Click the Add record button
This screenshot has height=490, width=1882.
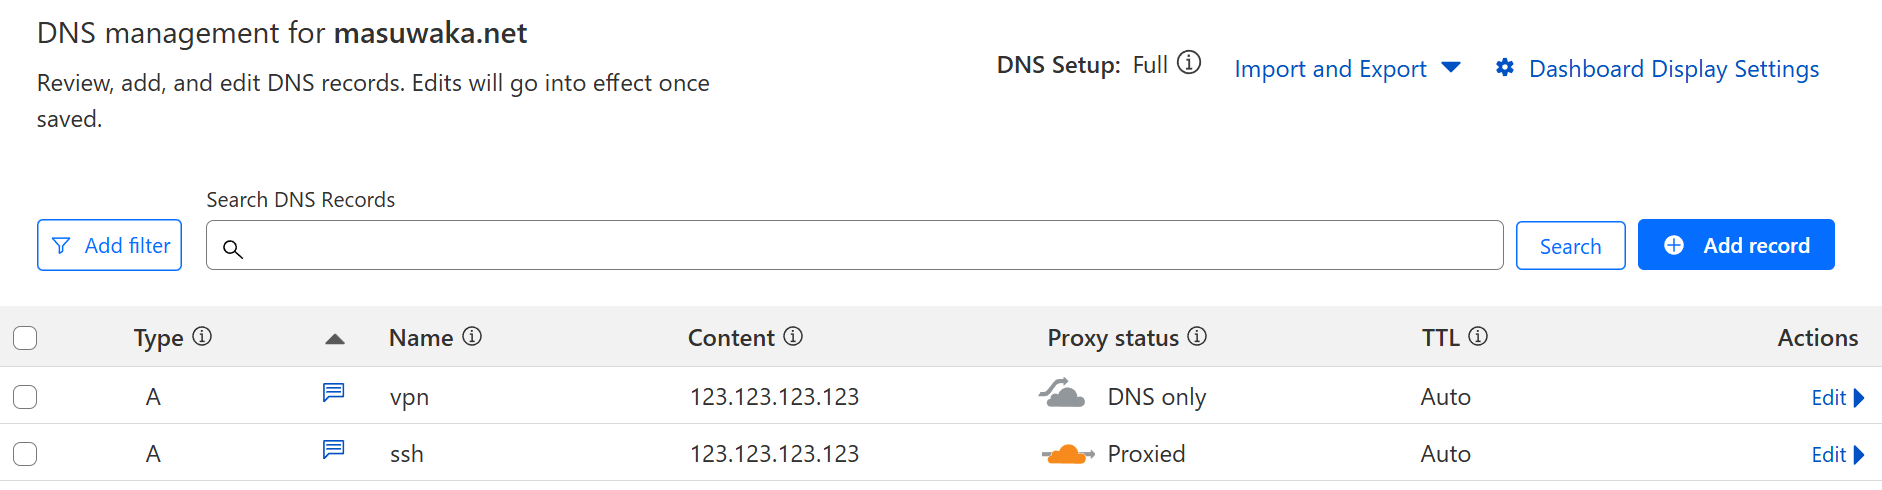pyautogui.click(x=1736, y=245)
